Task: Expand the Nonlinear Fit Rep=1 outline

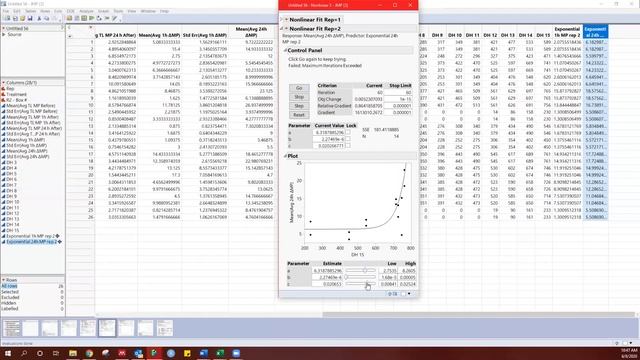Action: click(282, 19)
